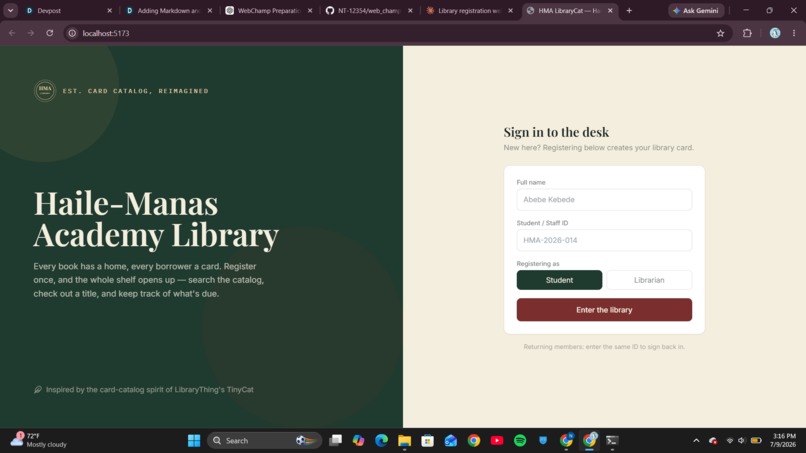Launch Copilot from the taskbar
The height and width of the screenshot is (453, 806).
pos(358,440)
